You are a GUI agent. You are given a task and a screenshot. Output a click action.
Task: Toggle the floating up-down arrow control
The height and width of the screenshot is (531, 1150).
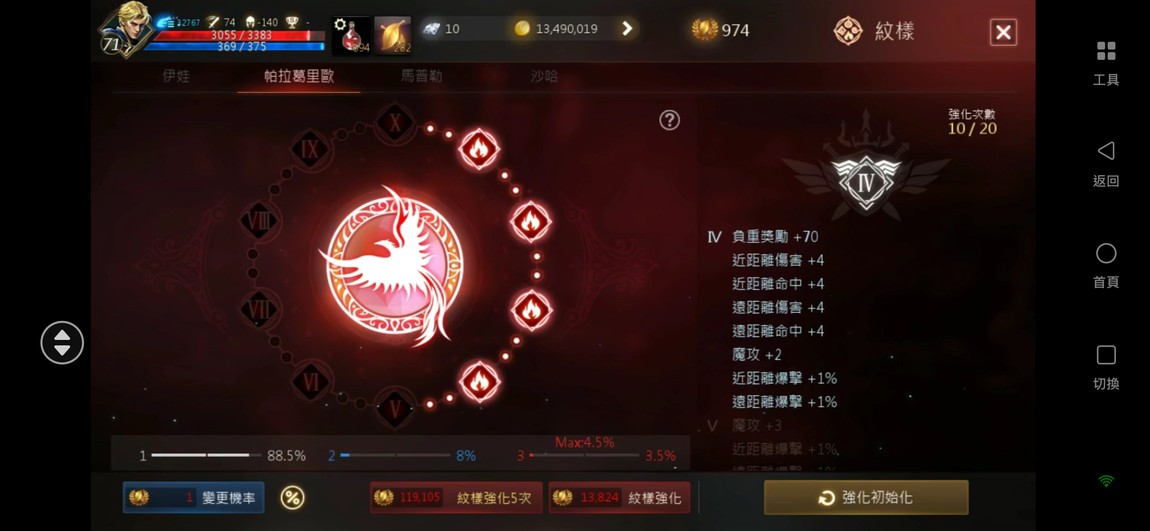pyautogui.click(x=62, y=343)
